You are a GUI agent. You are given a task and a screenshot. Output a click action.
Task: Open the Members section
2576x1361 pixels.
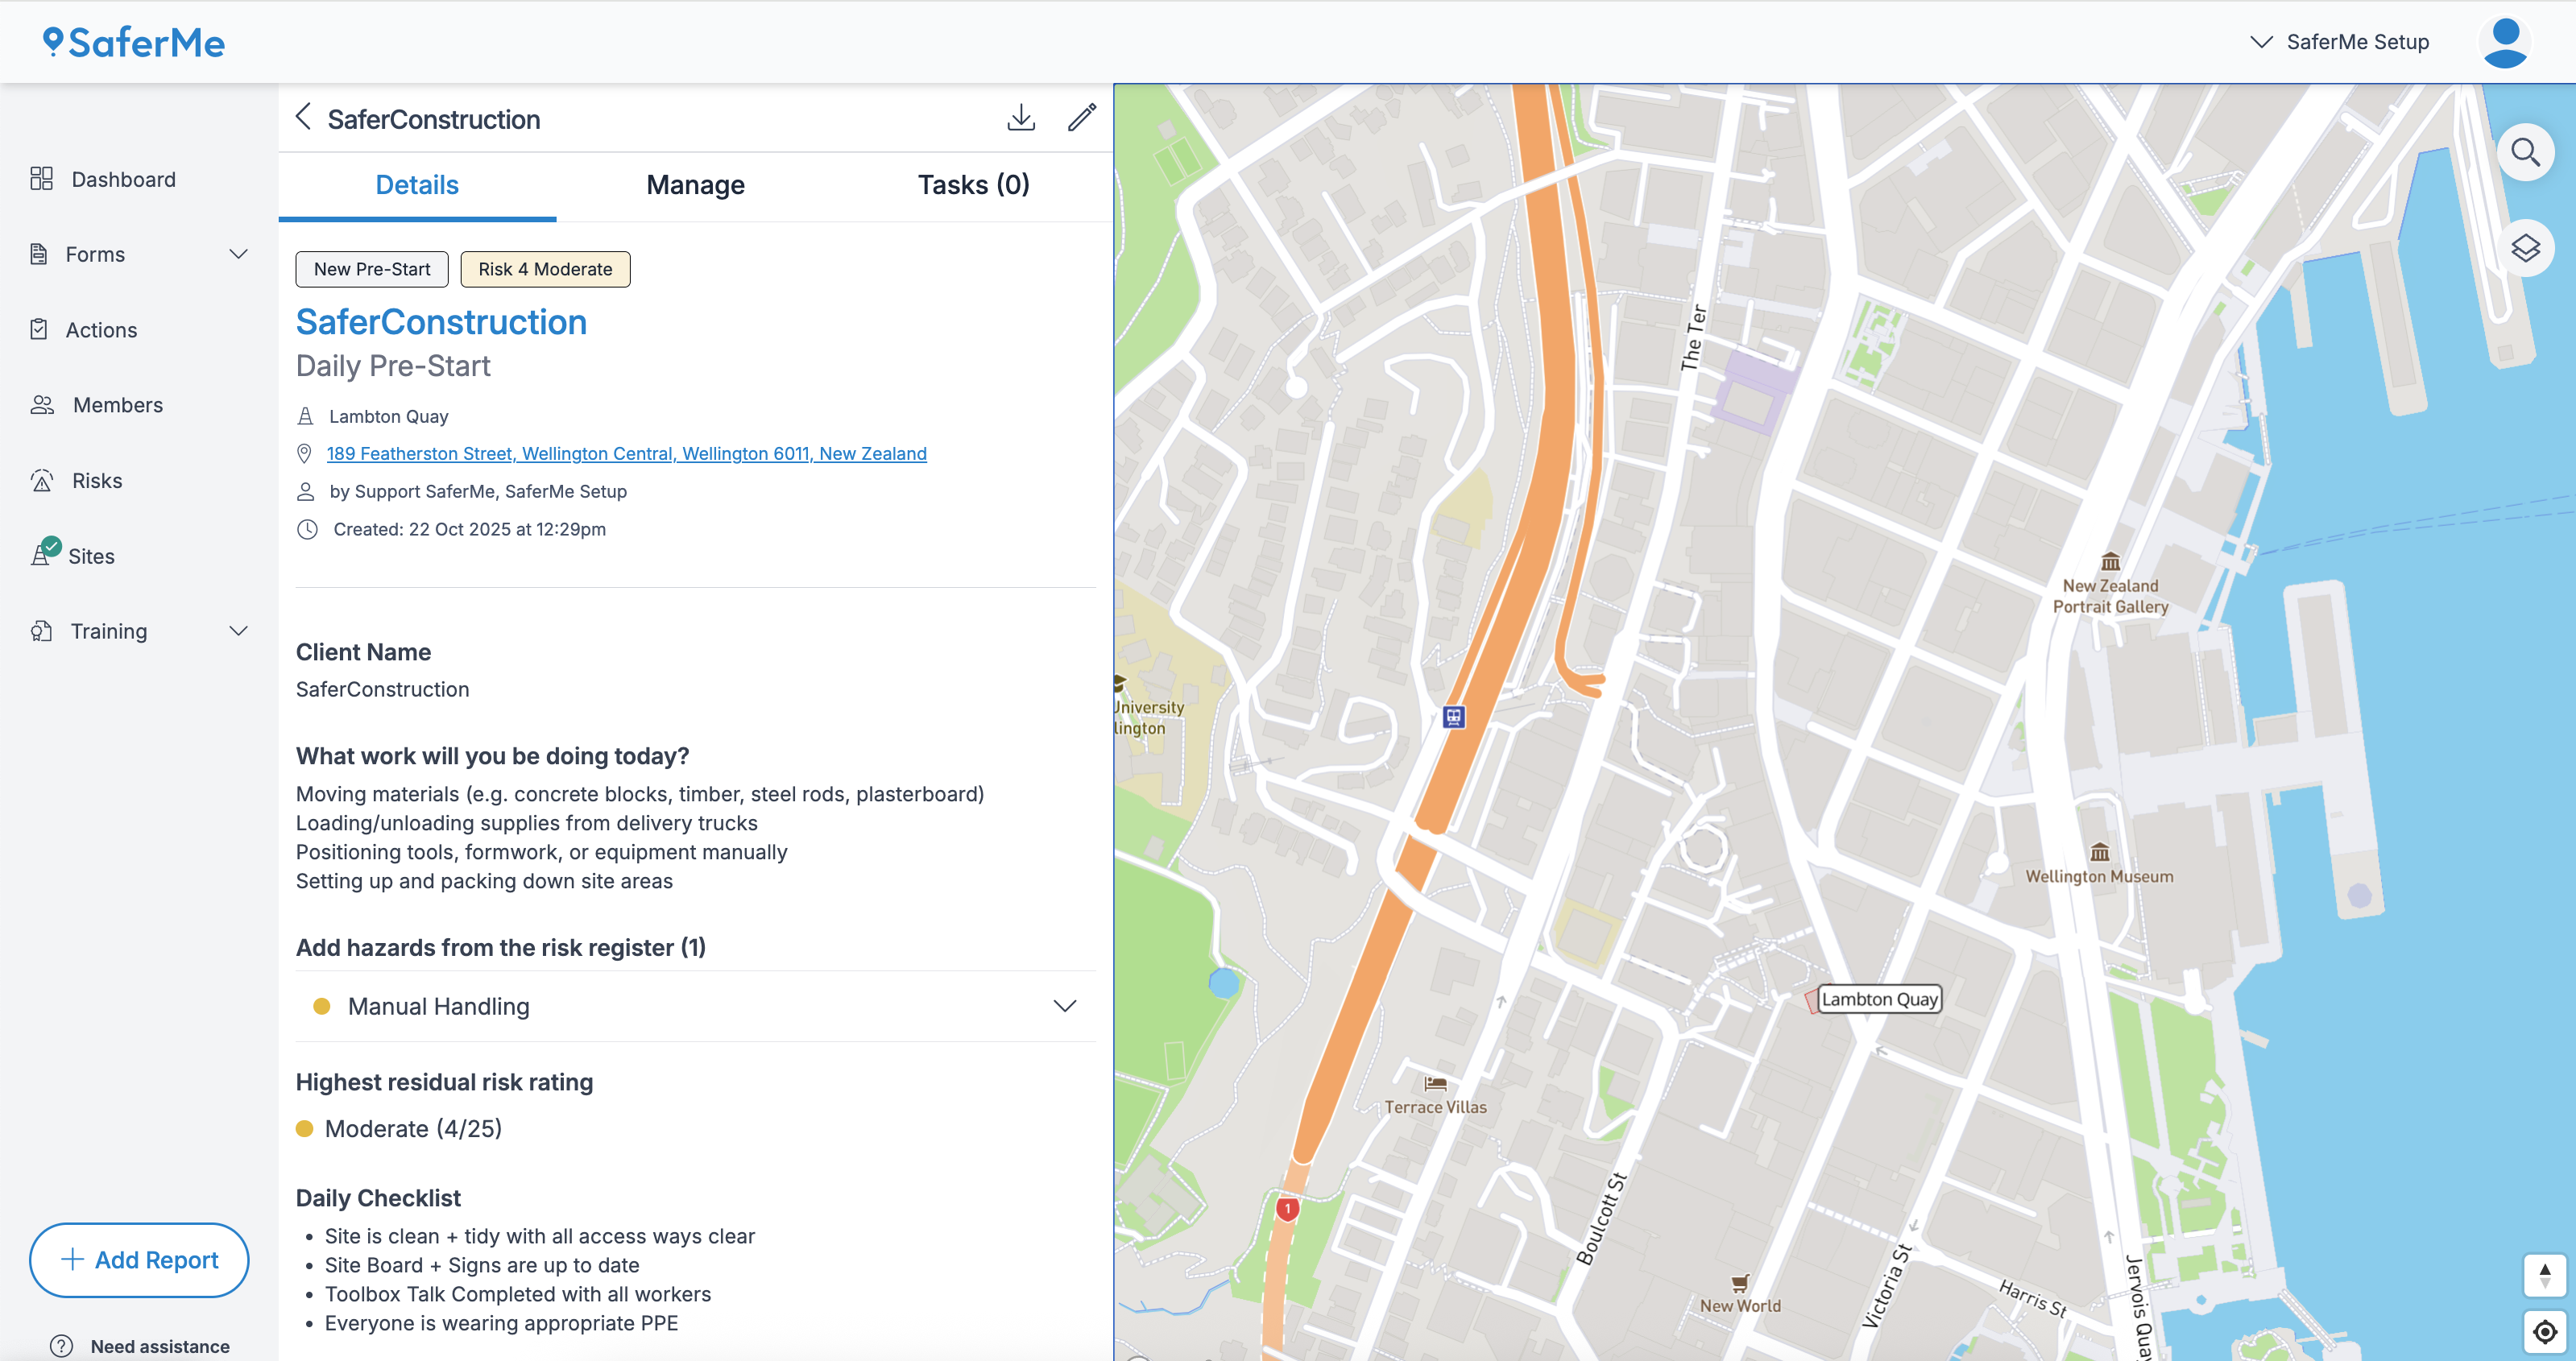pos(117,405)
